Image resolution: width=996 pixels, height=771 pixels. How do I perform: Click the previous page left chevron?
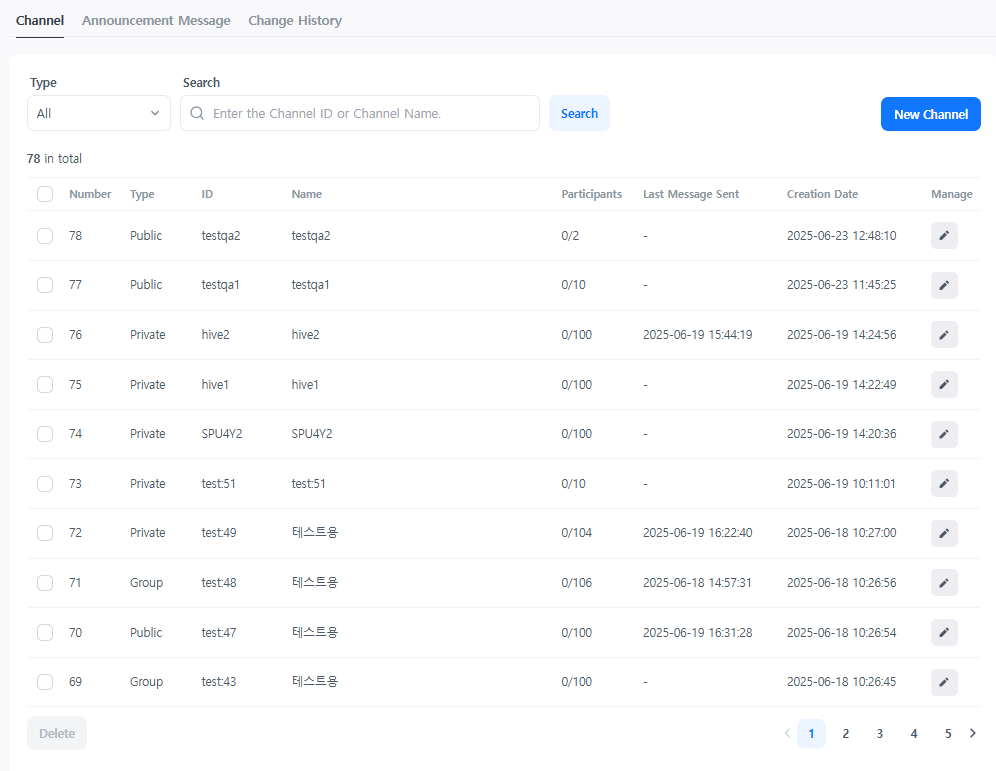coord(787,733)
